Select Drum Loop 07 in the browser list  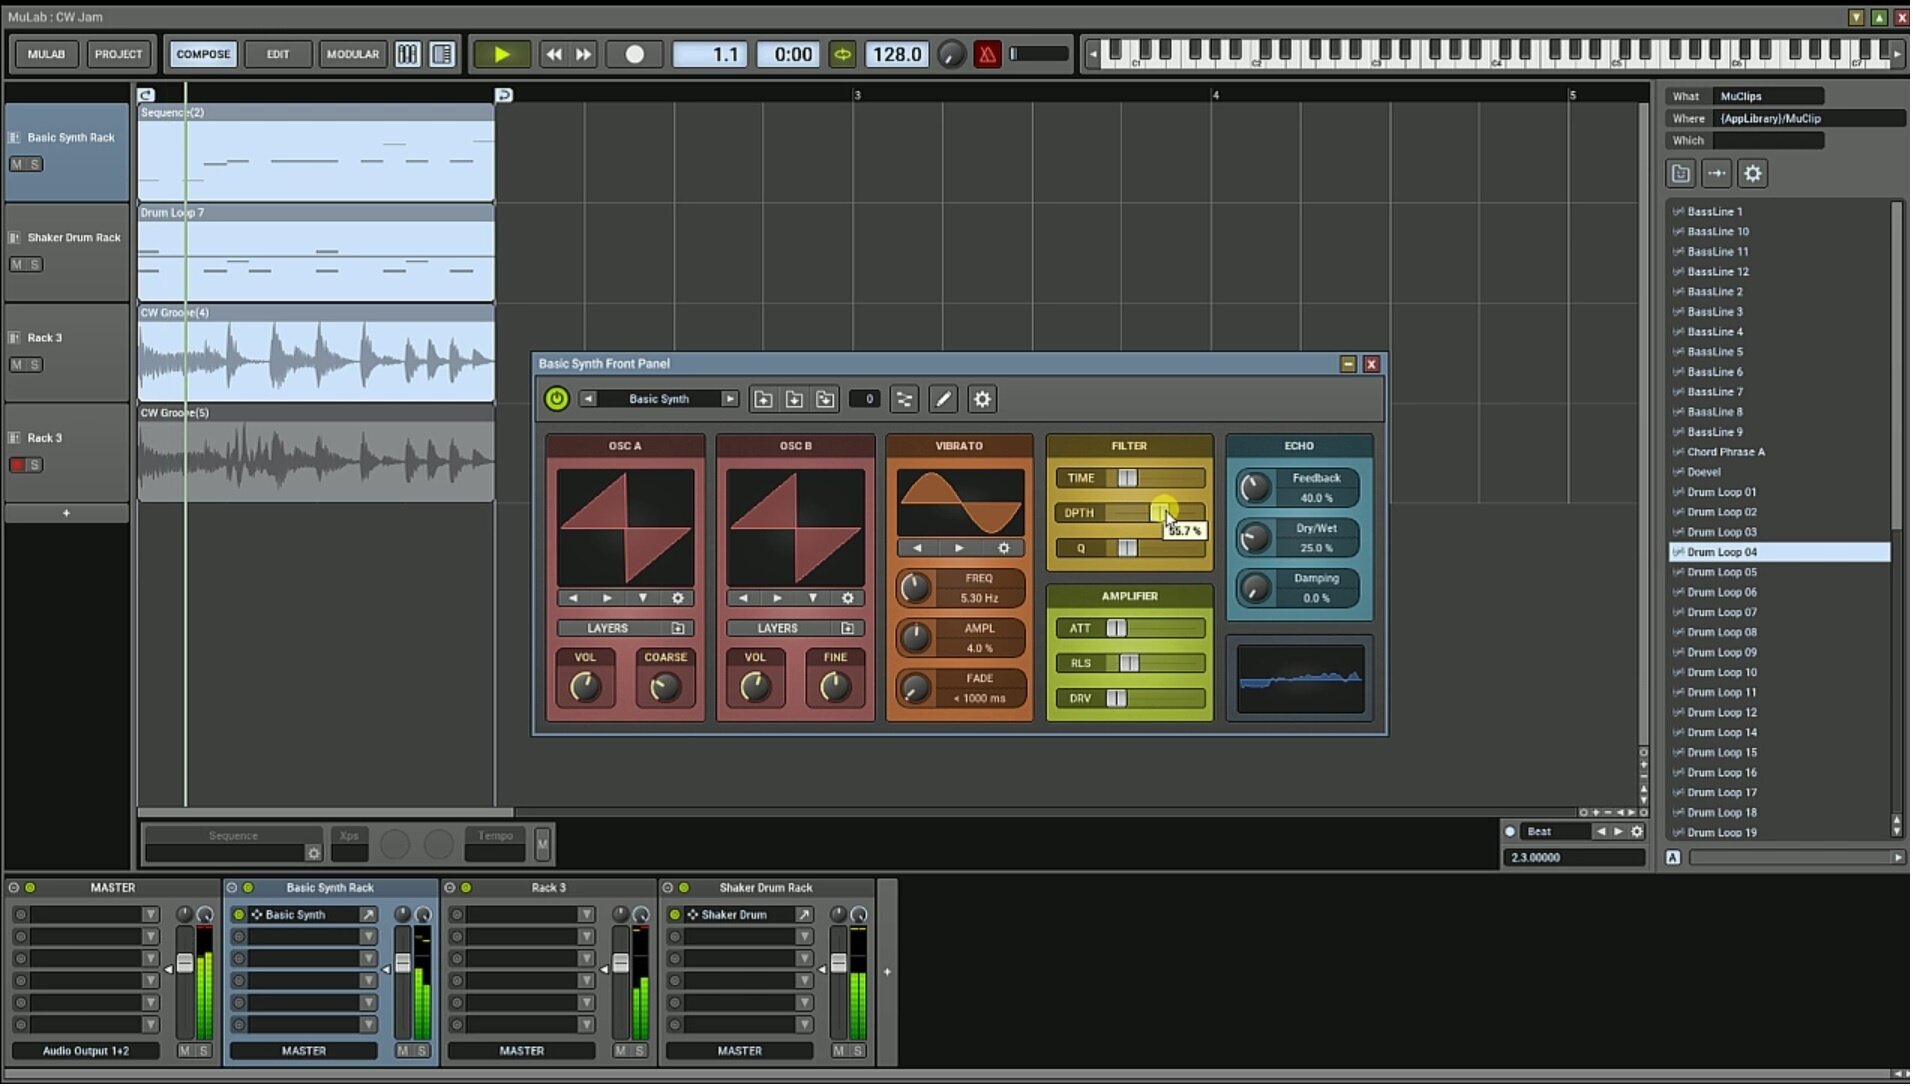(x=1780, y=612)
